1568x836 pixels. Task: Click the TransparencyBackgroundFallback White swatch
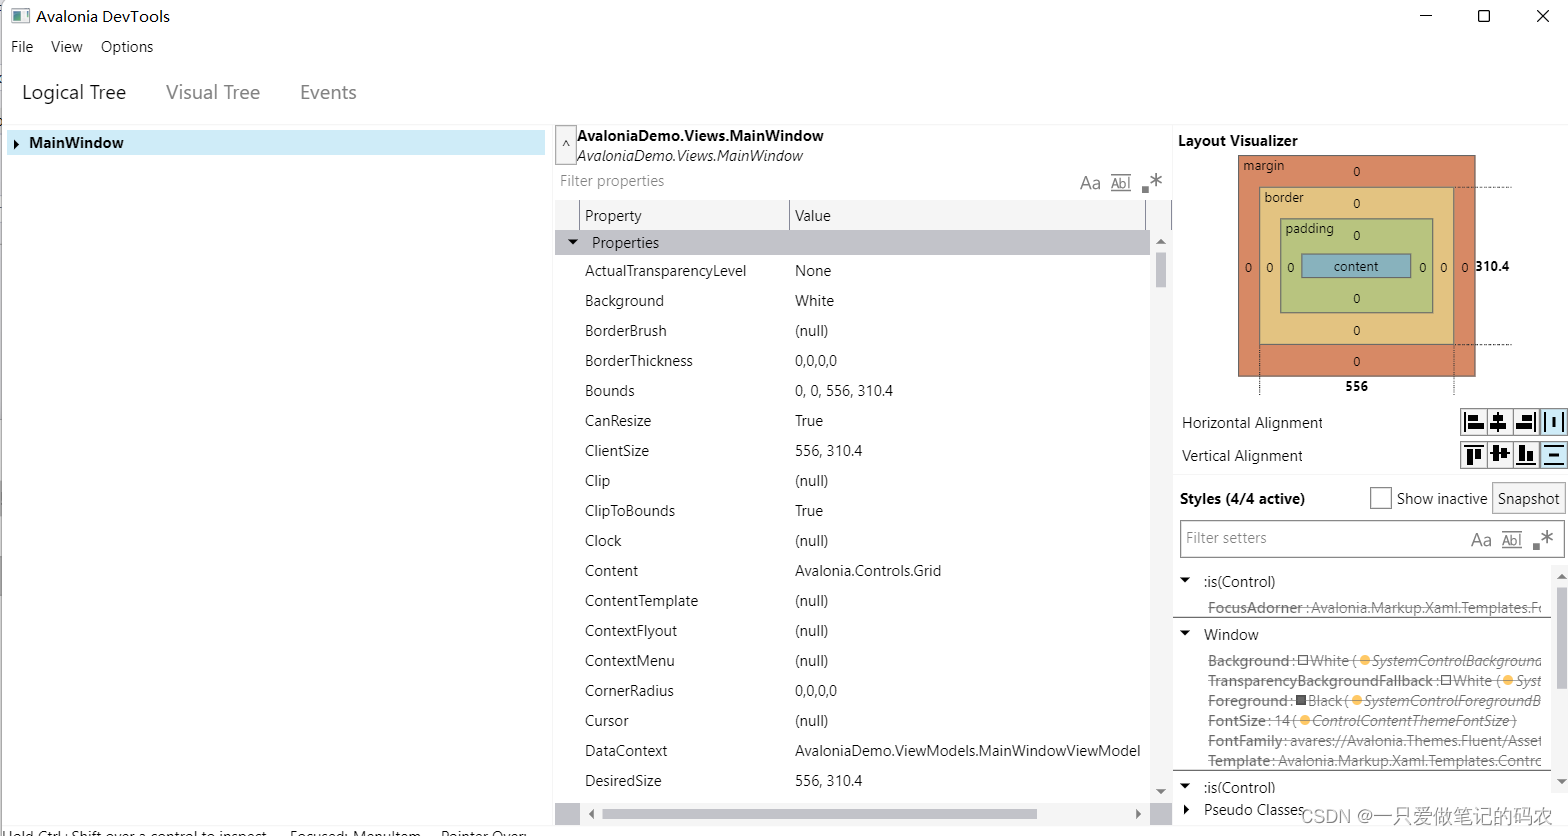coord(1446,680)
